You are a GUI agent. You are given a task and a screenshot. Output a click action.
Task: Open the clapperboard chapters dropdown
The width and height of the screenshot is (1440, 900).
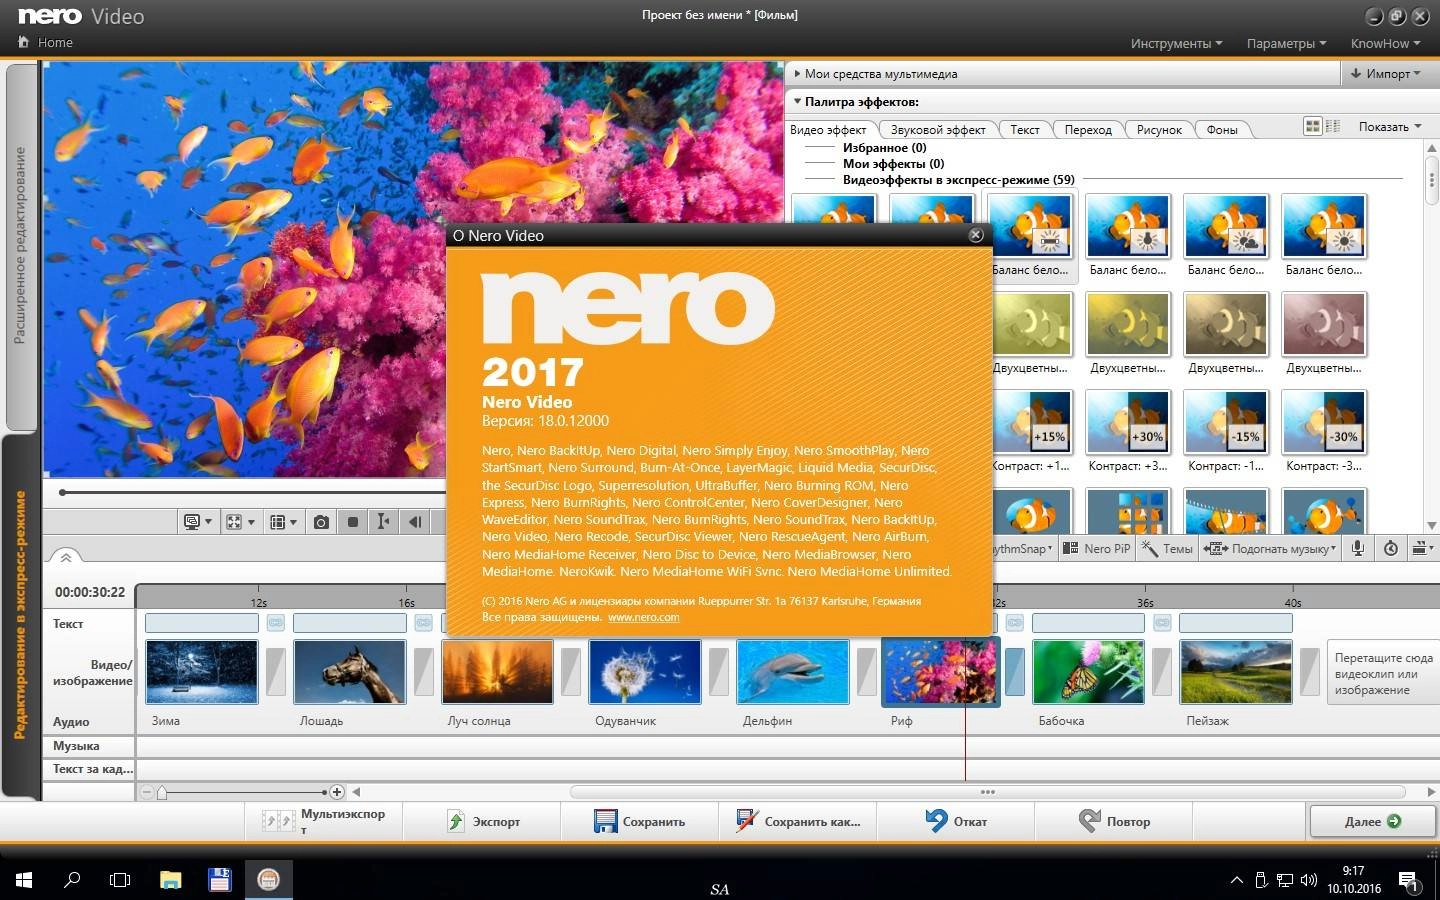pos(1422,548)
